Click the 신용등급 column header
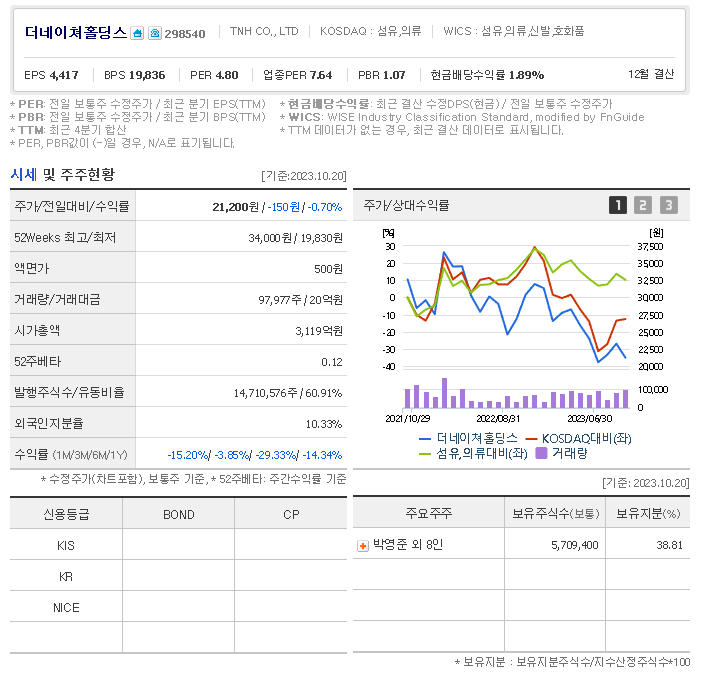The image size is (701, 676). point(66,514)
